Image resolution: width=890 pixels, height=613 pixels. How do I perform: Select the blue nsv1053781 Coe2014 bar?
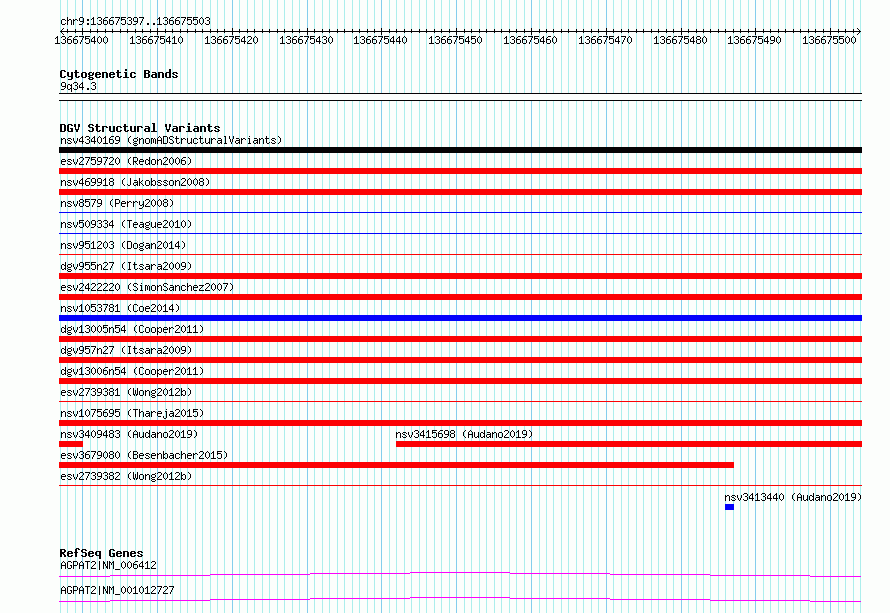coord(460,318)
